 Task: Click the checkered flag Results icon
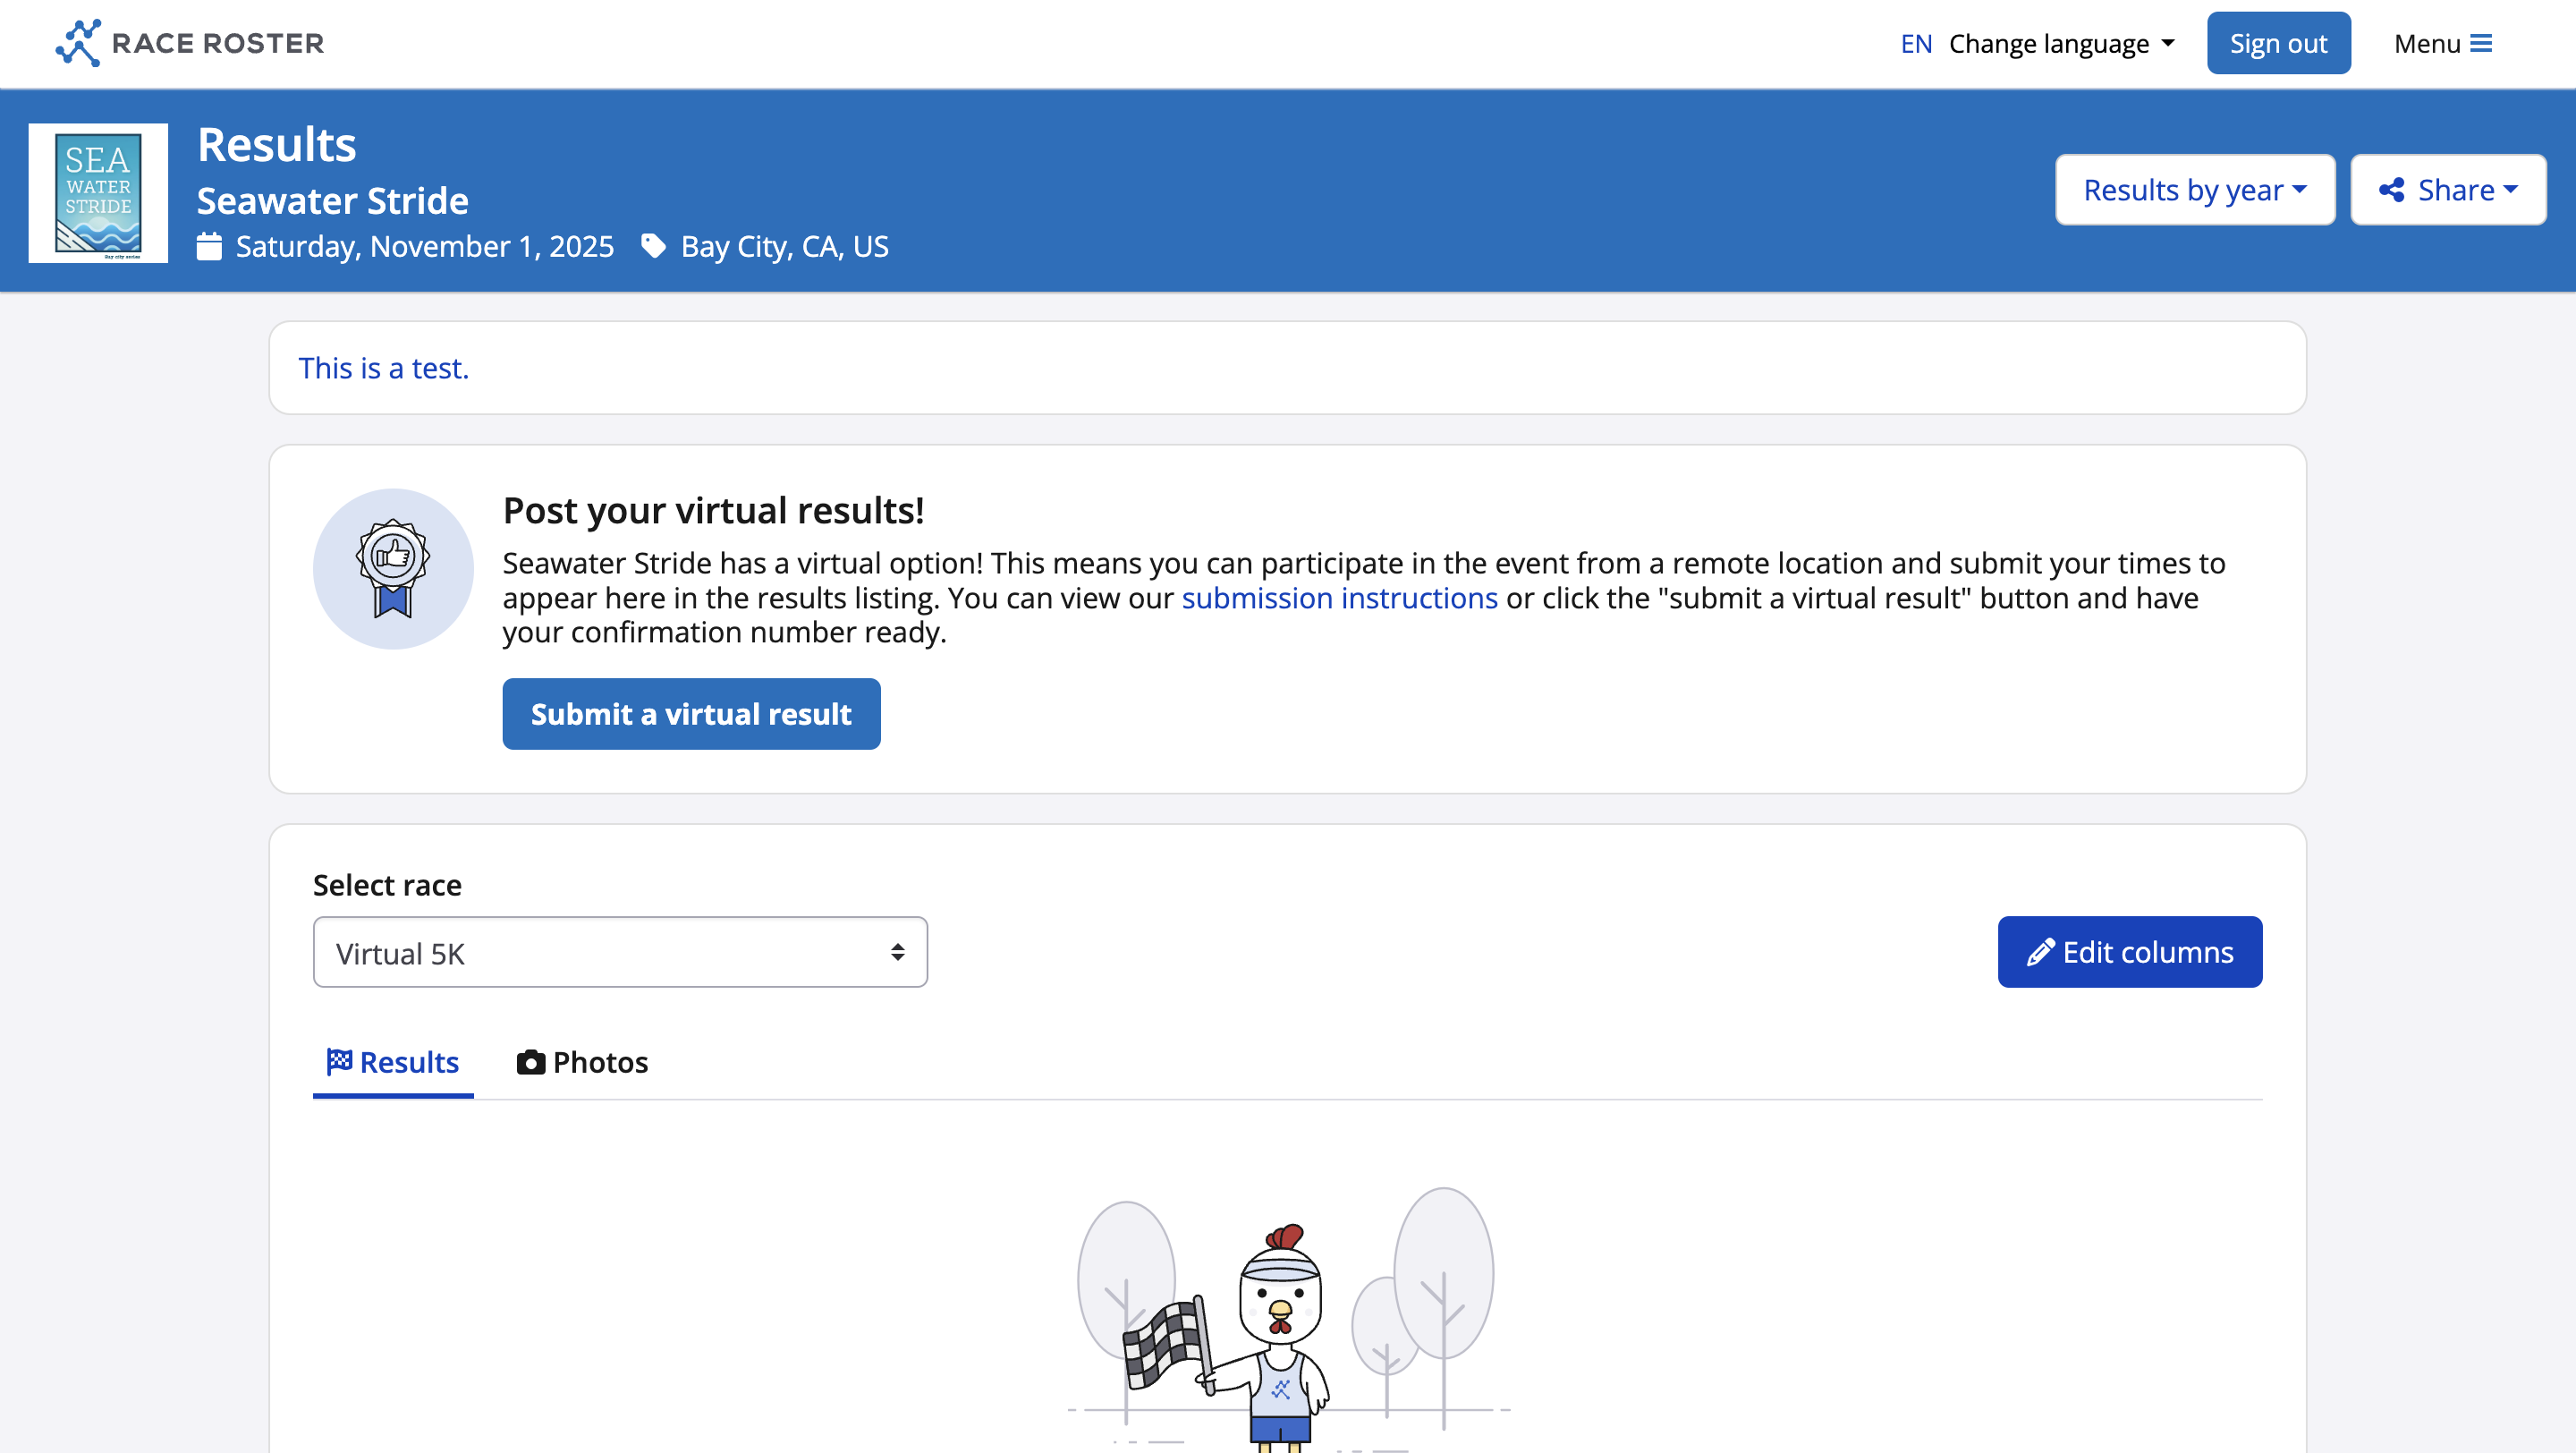tap(340, 1061)
